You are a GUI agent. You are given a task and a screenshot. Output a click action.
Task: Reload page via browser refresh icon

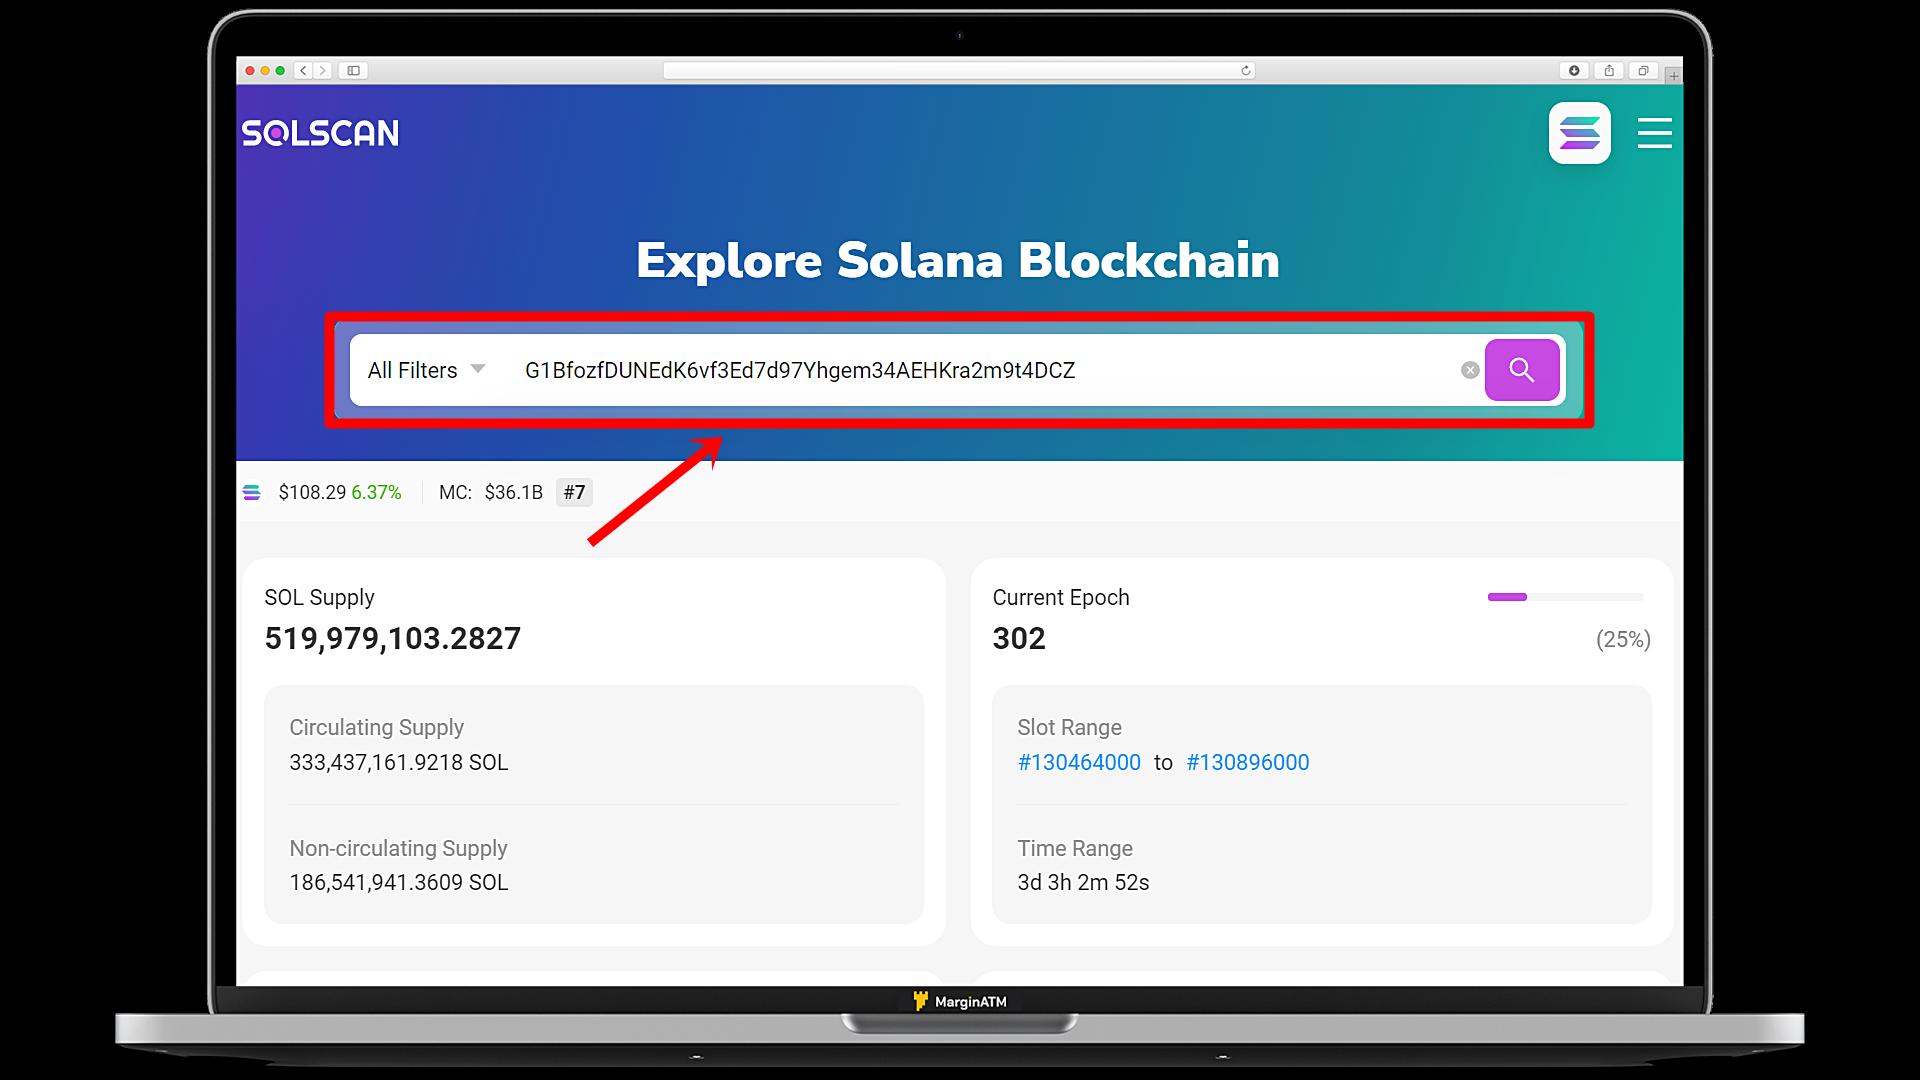tap(1246, 71)
